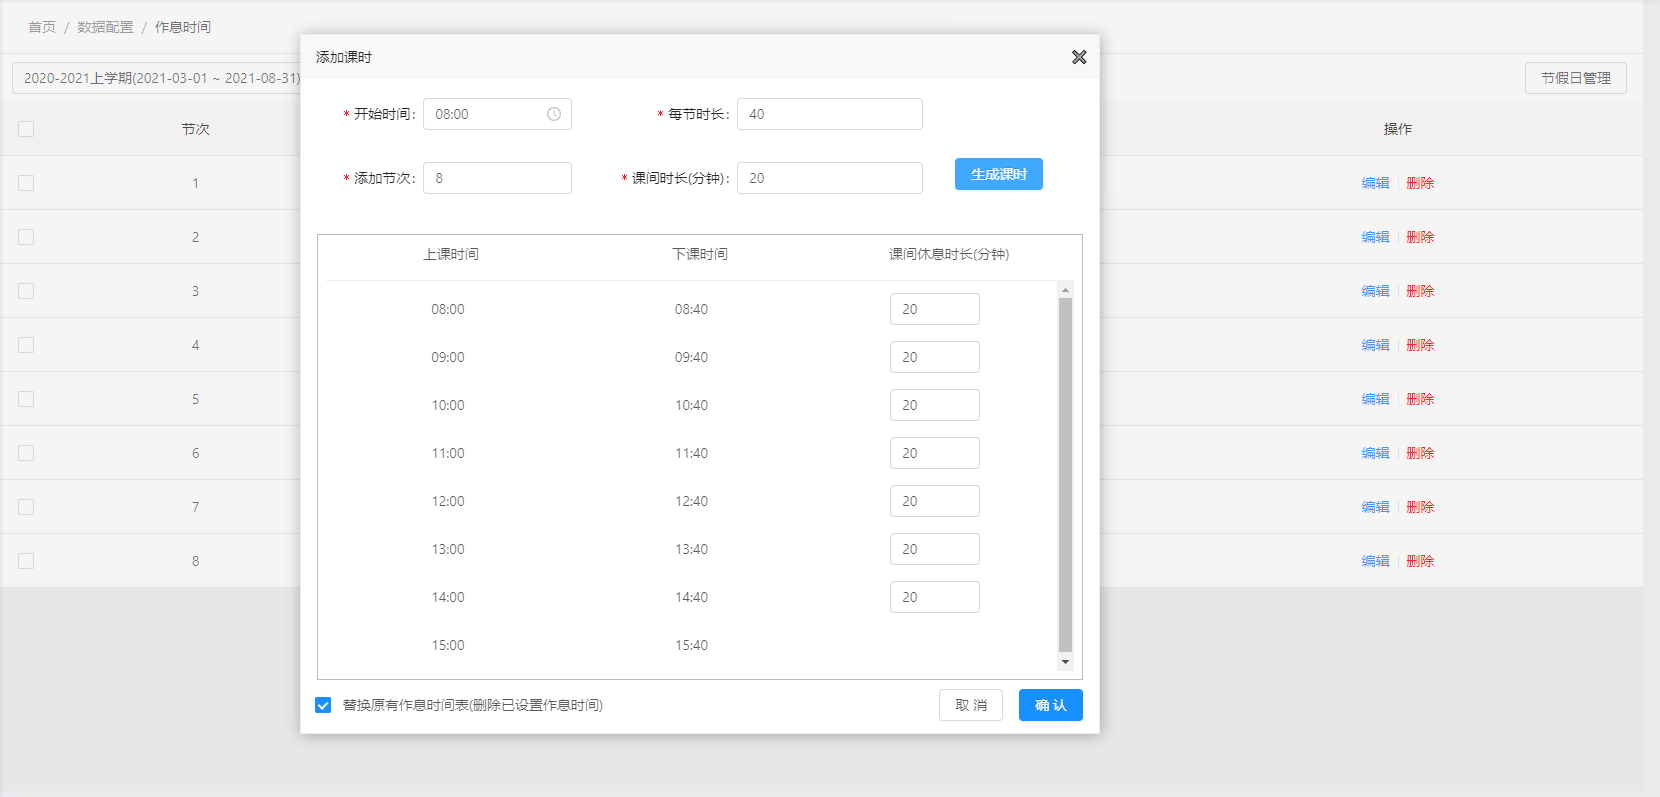The width and height of the screenshot is (1660, 797).
Task: Click the 生成课时 button
Action: click(999, 174)
